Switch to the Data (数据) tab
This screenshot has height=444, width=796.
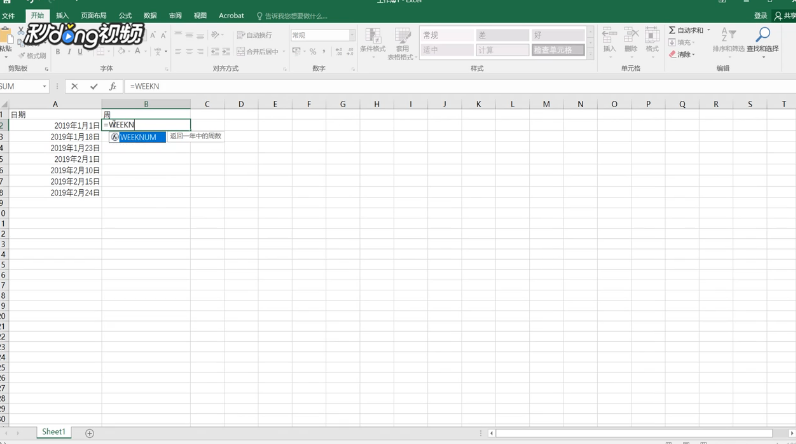pos(150,16)
